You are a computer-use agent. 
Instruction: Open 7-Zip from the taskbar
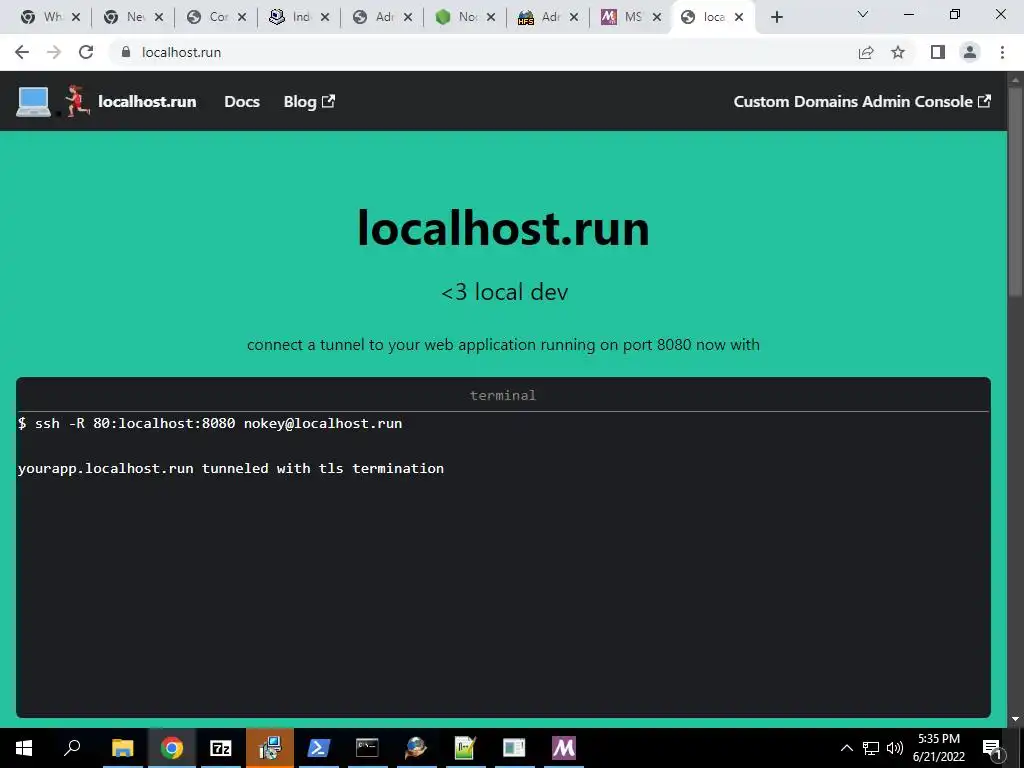(x=221, y=748)
